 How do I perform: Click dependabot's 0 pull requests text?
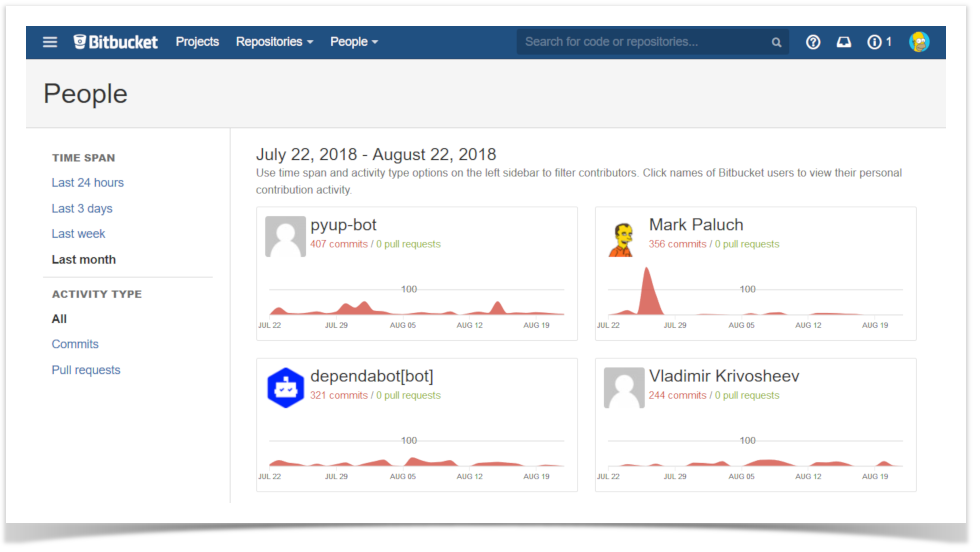point(408,396)
